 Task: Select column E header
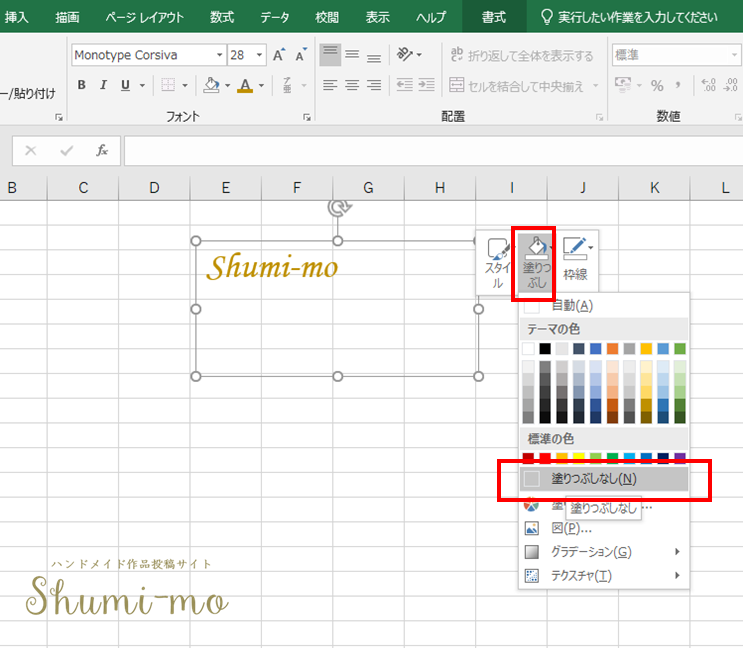[x=226, y=188]
